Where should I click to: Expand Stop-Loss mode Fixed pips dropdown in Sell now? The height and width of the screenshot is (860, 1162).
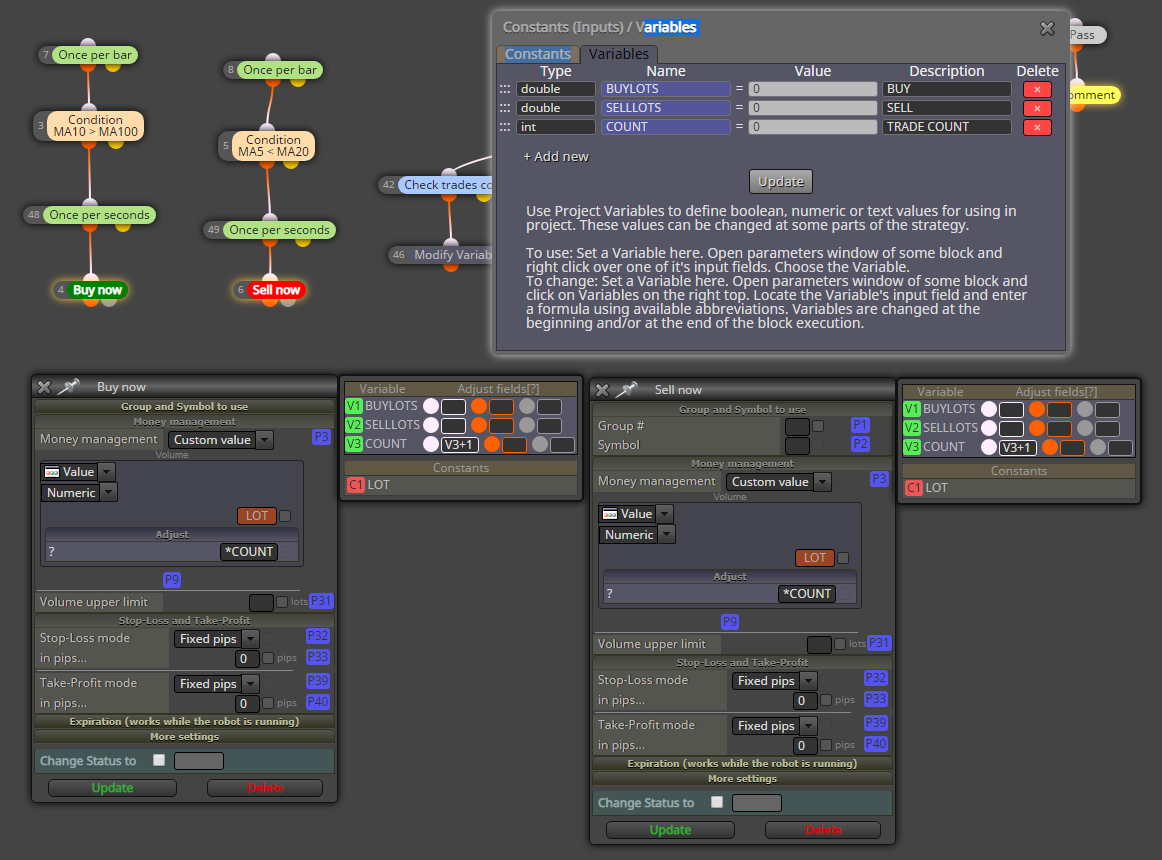[774, 681]
